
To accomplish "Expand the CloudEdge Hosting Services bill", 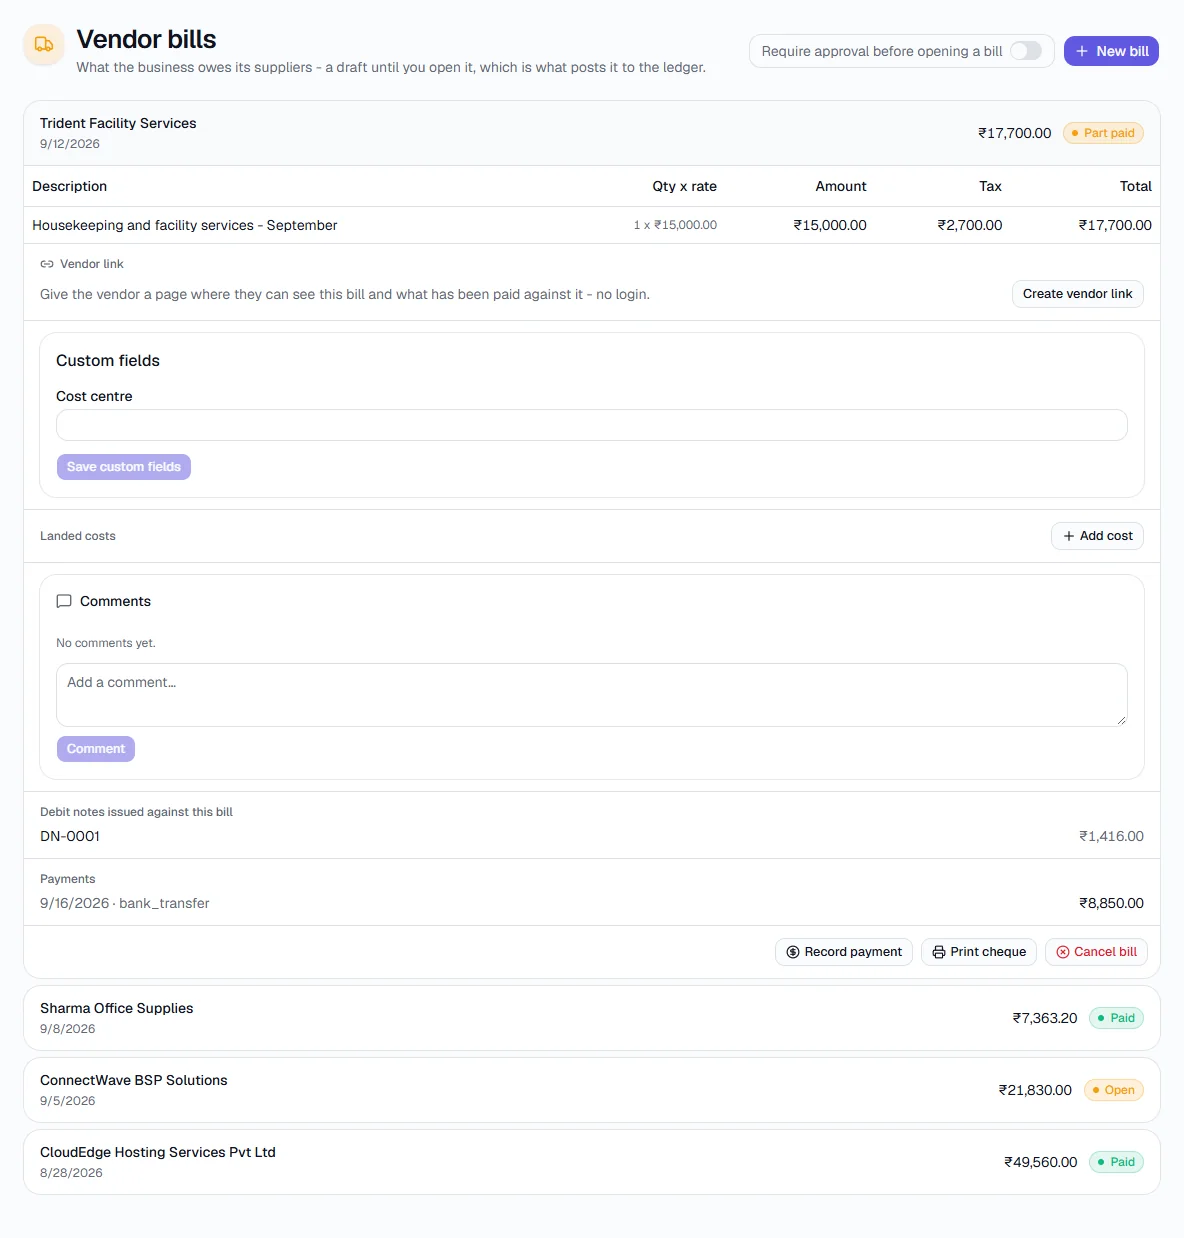I will pos(592,1162).
